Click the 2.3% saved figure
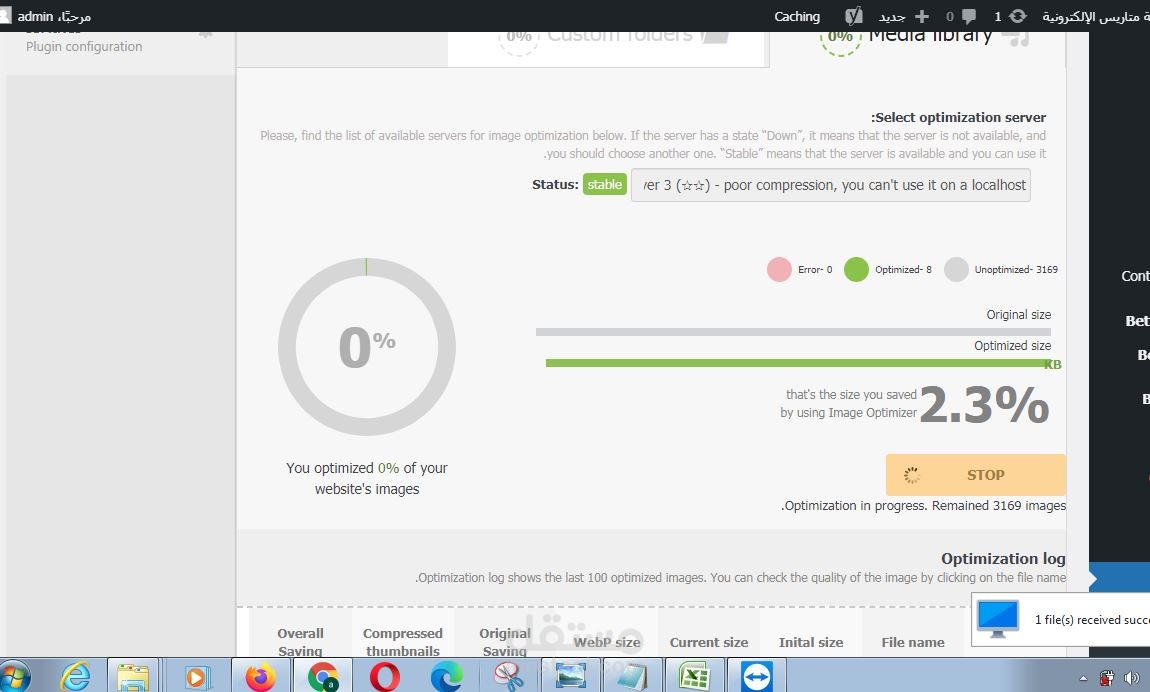1150x692 pixels. point(985,405)
